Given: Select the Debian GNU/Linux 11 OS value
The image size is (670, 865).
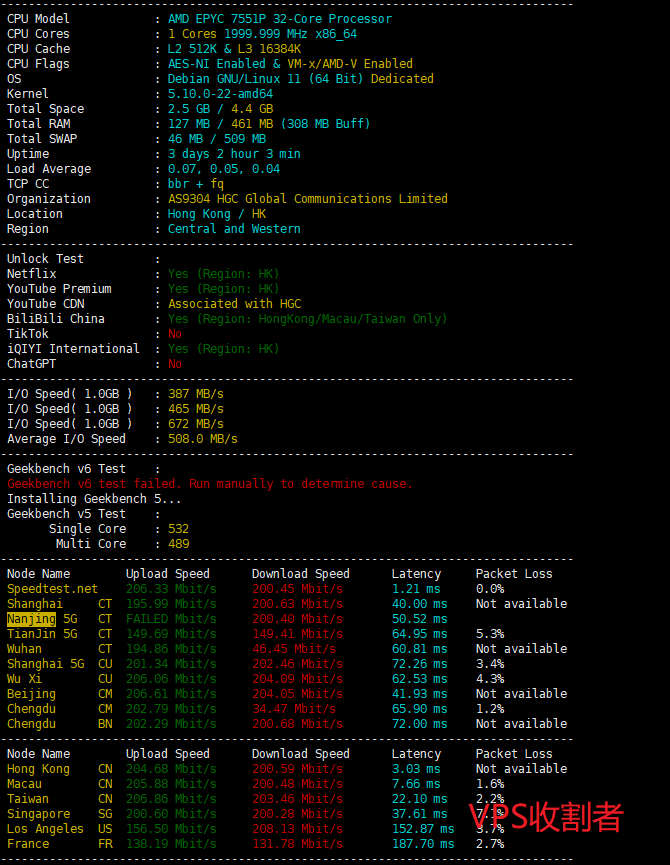Looking at the screenshot, I should tap(300, 79).
